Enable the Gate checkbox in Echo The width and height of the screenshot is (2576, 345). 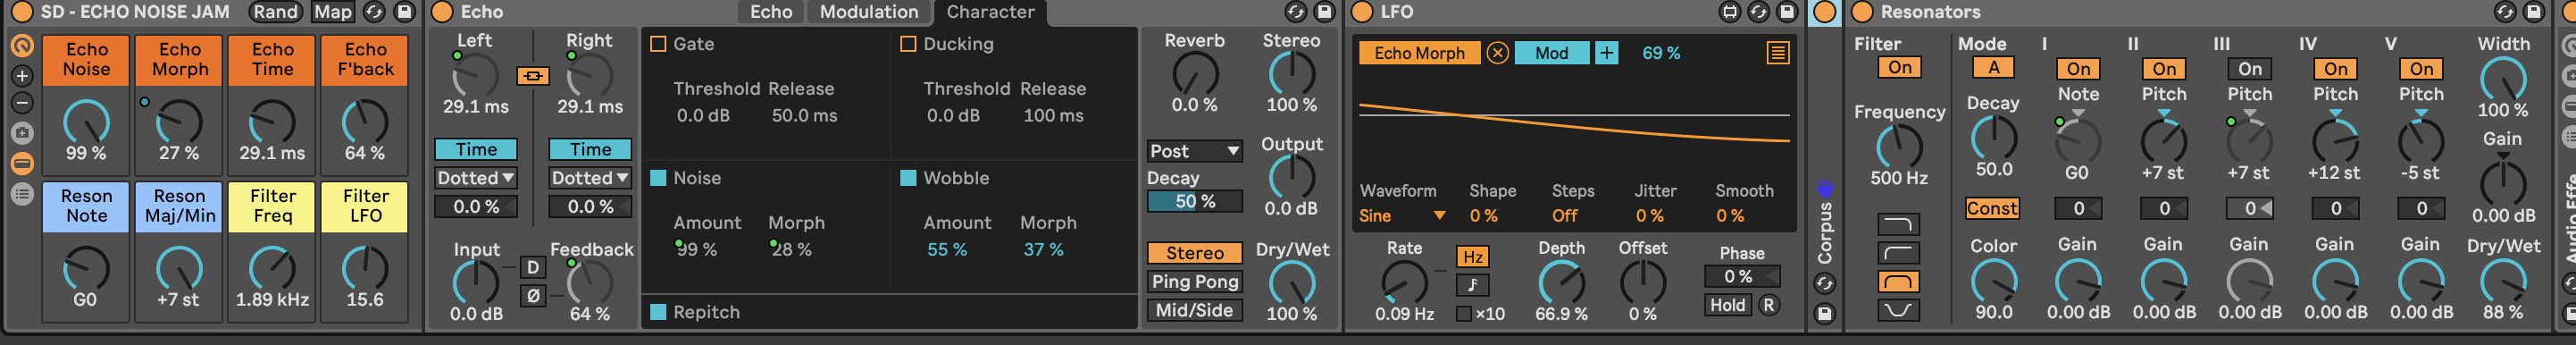click(x=658, y=44)
